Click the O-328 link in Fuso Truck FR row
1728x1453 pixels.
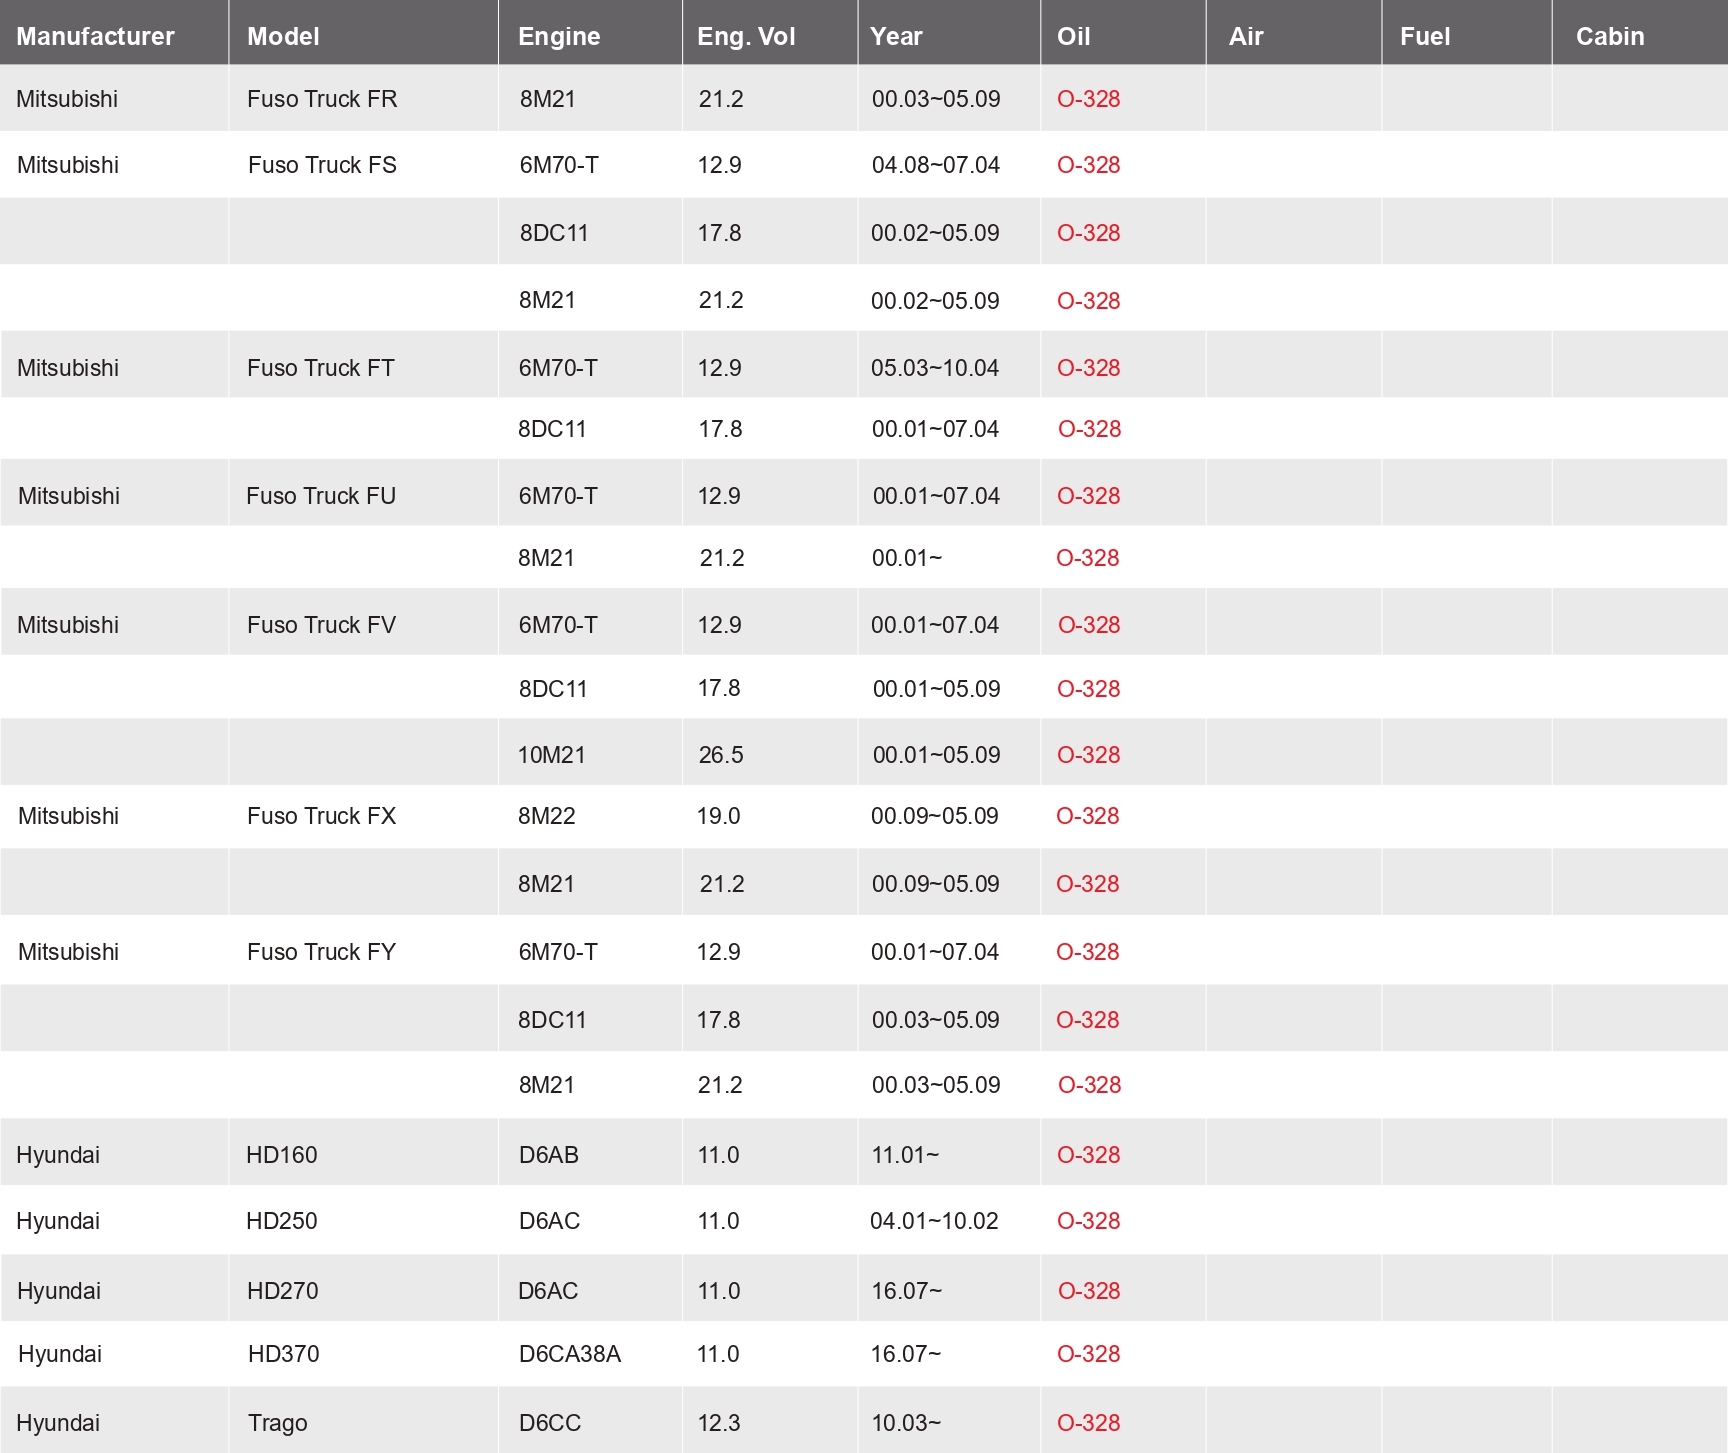coord(1089,99)
